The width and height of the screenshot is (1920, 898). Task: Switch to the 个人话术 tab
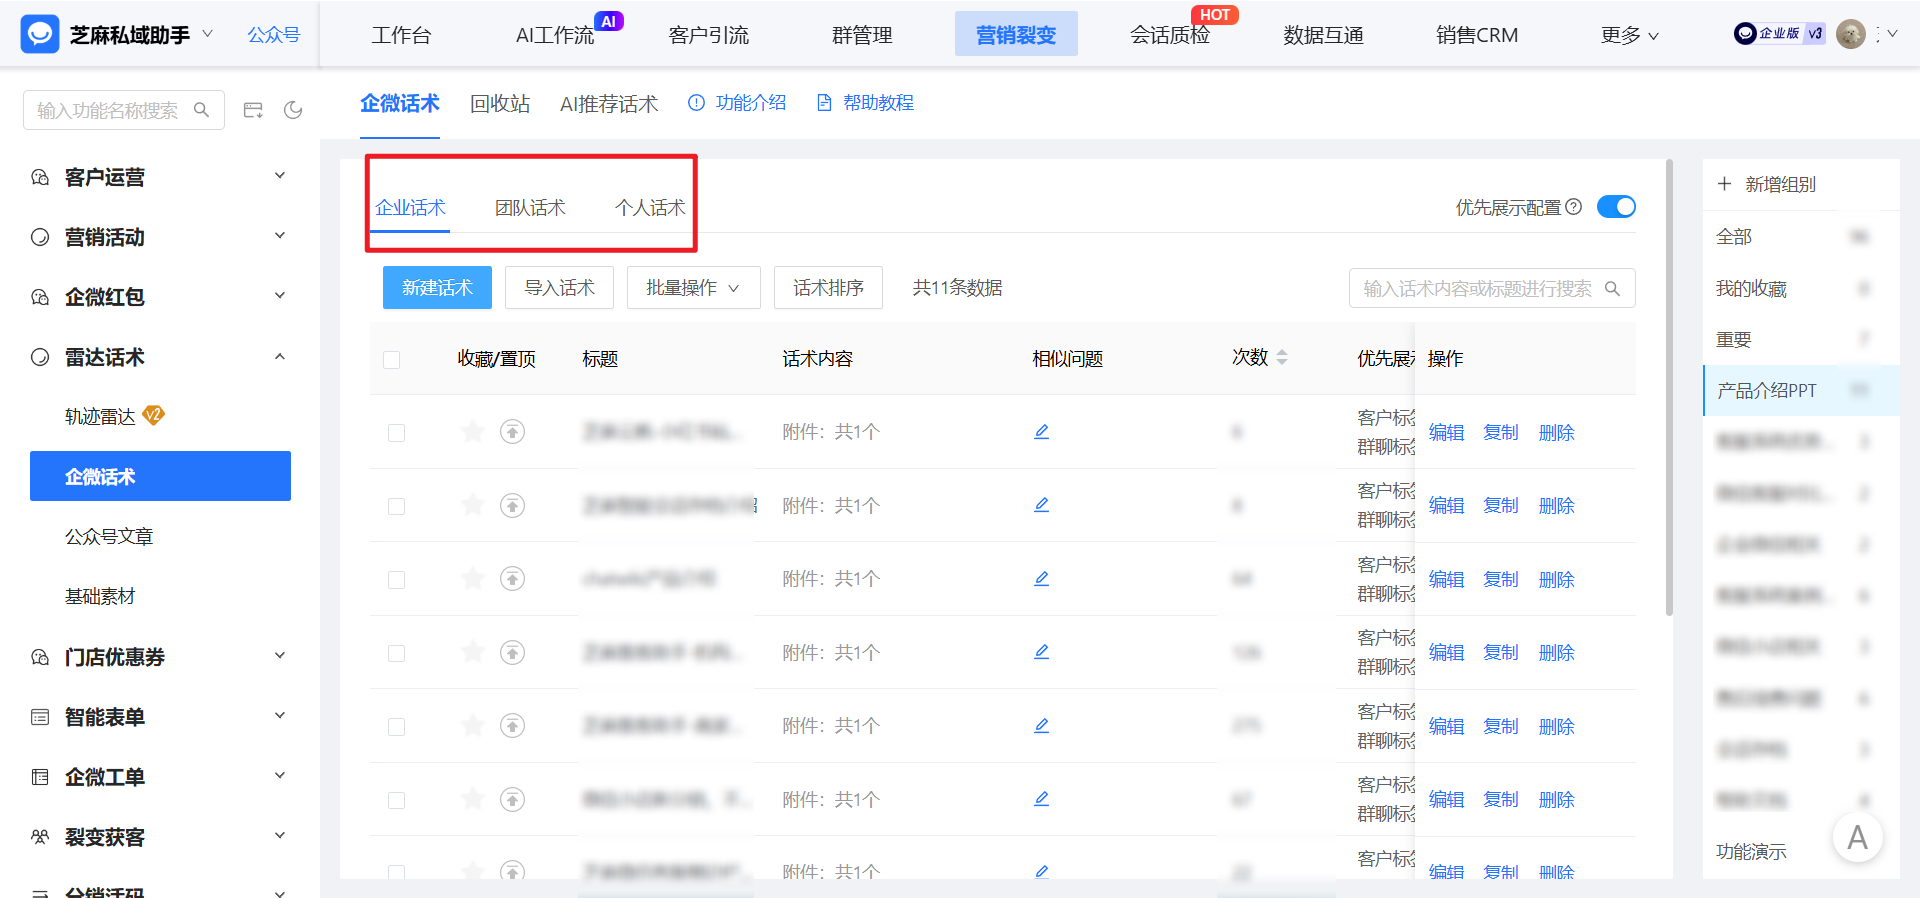tap(650, 207)
